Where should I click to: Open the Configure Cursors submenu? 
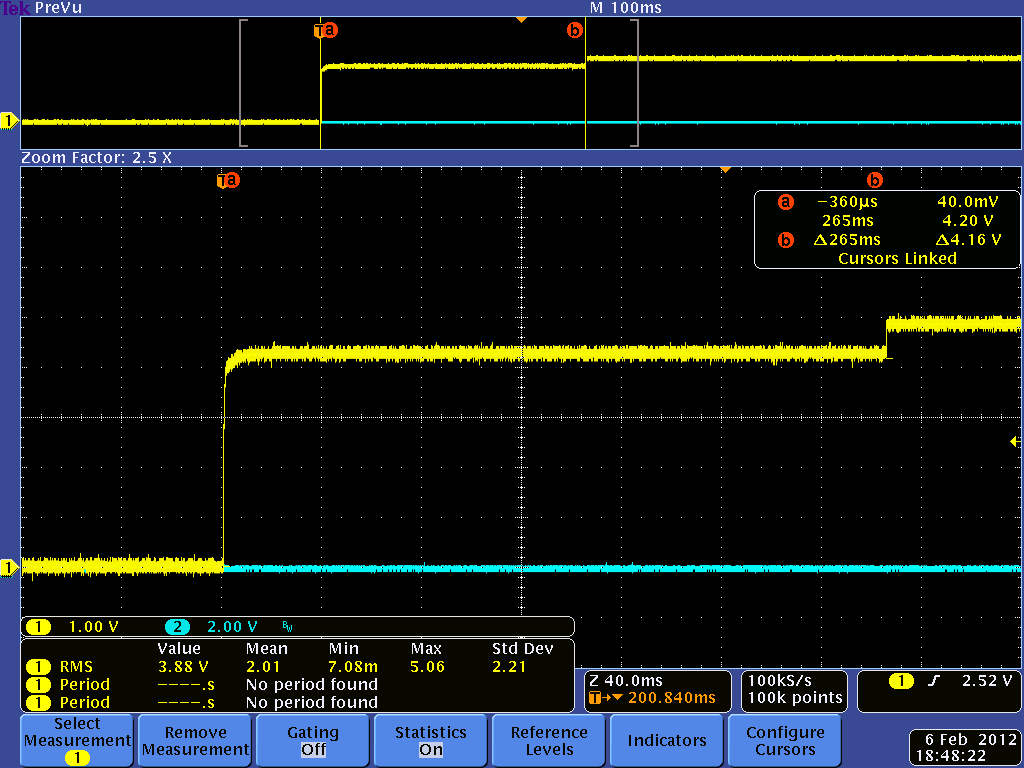785,740
